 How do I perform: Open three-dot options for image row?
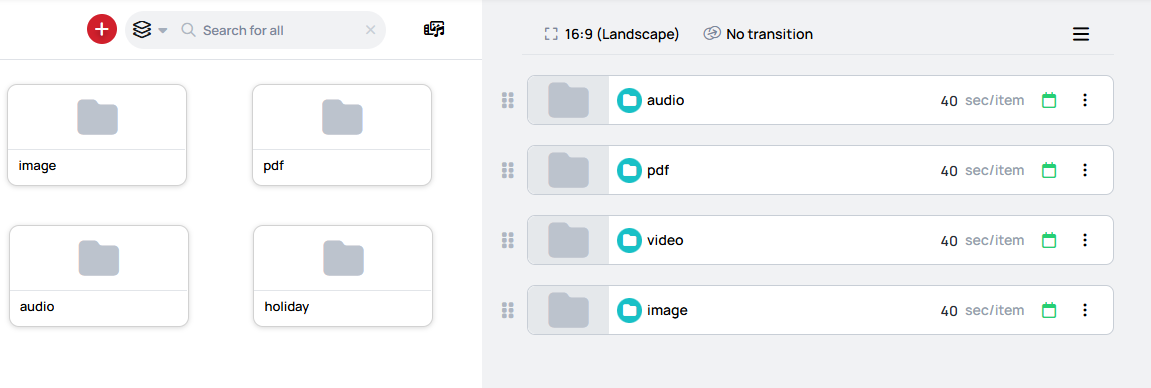pos(1085,310)
